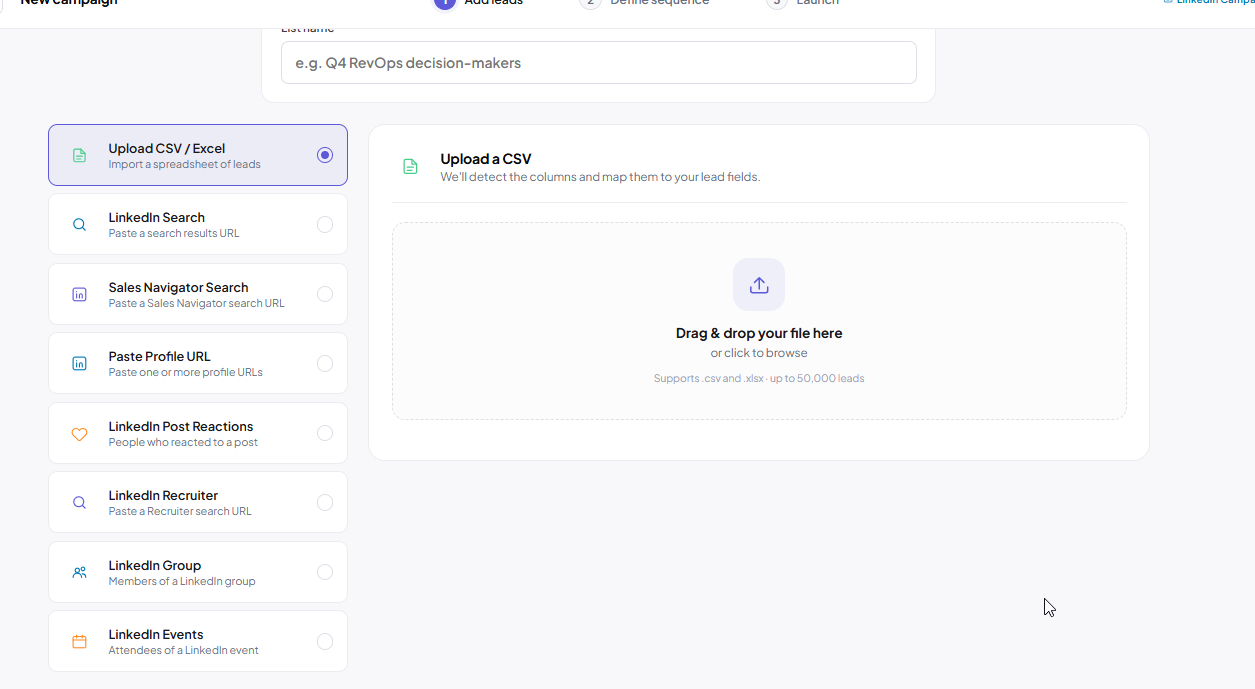Viewport: 1255px width, 689px height.
Task: Click "Import a spreadsheet of leads" subtitle
Action: 185,164
